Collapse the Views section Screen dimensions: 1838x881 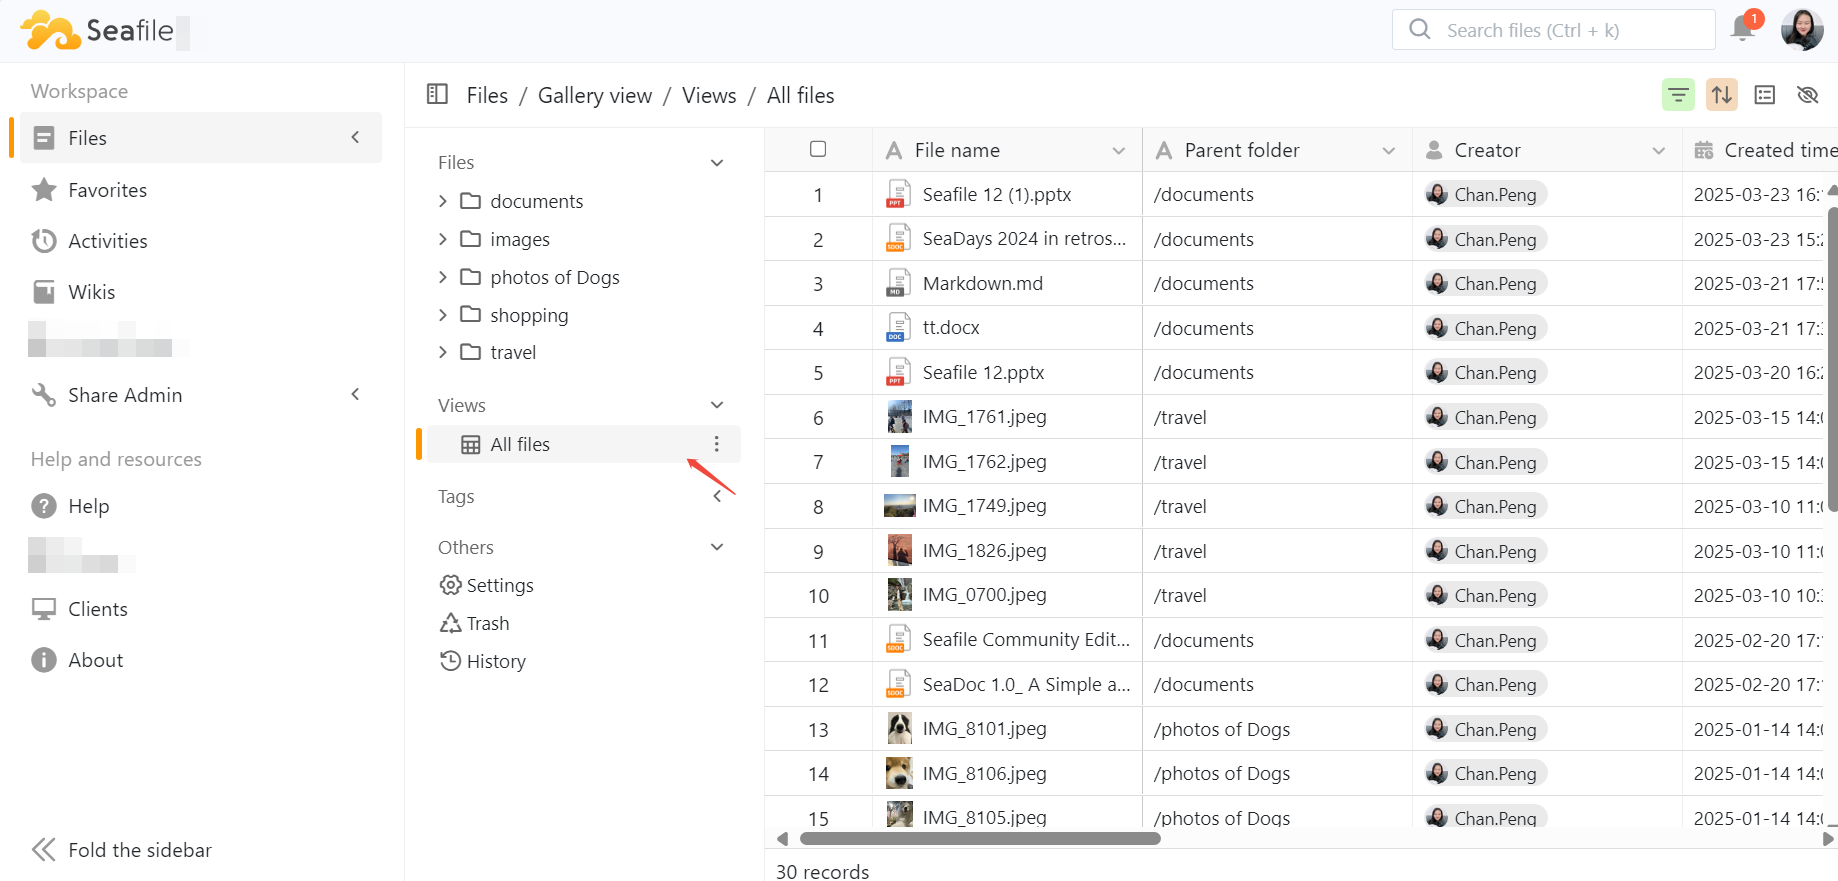(716, 405)
